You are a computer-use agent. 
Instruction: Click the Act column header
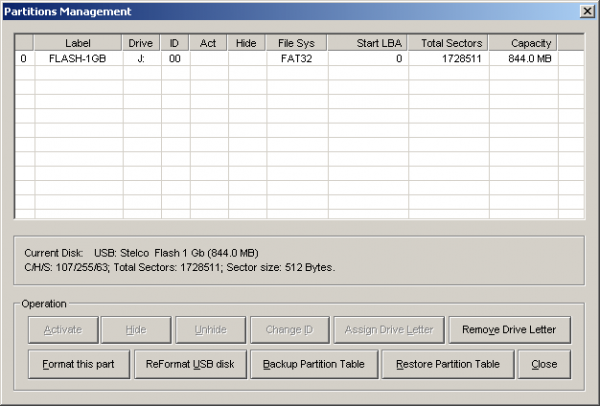[209, 43]
